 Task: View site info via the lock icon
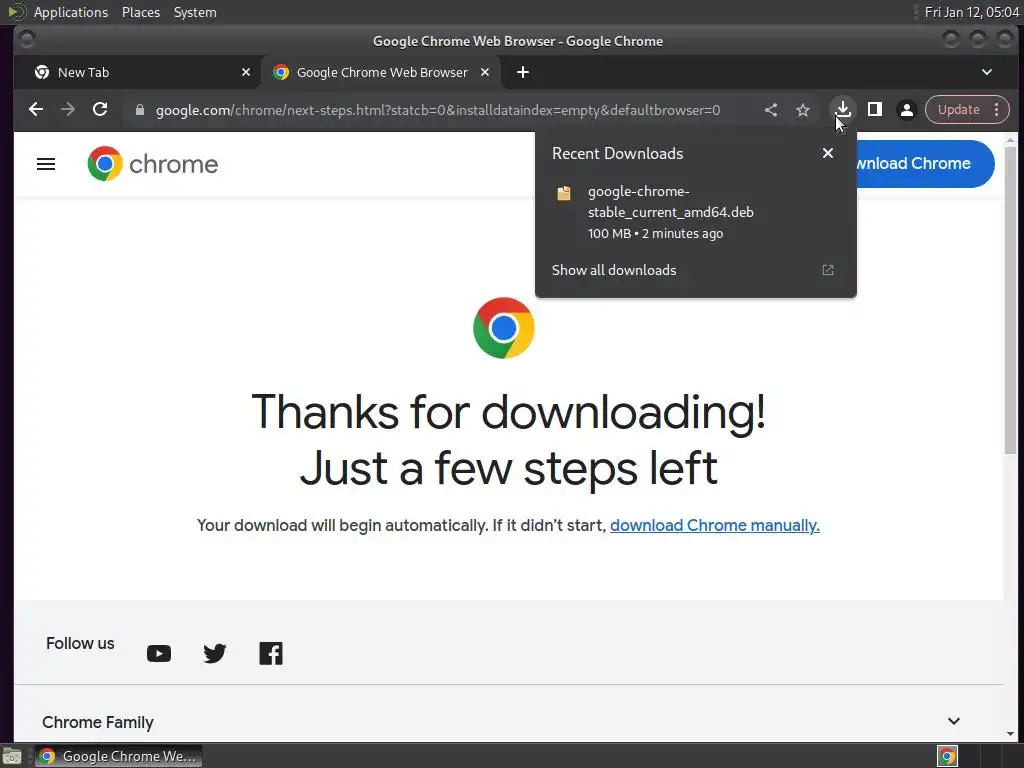[140, 110]
